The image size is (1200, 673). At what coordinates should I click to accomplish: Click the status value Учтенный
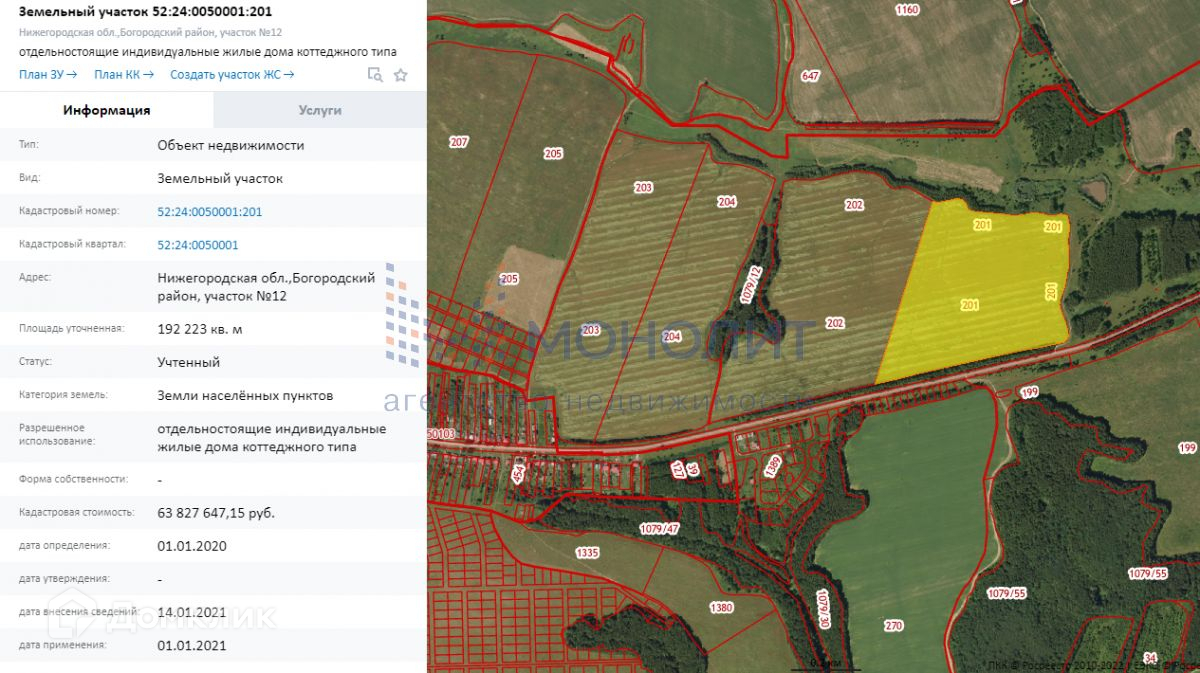click(x=188, y=362)
